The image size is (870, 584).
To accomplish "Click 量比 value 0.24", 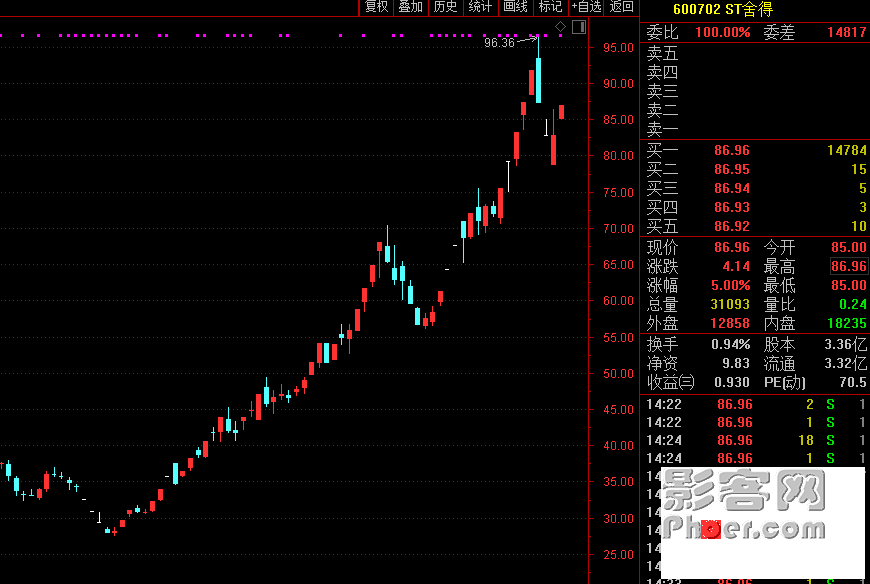I will (853, 304).
